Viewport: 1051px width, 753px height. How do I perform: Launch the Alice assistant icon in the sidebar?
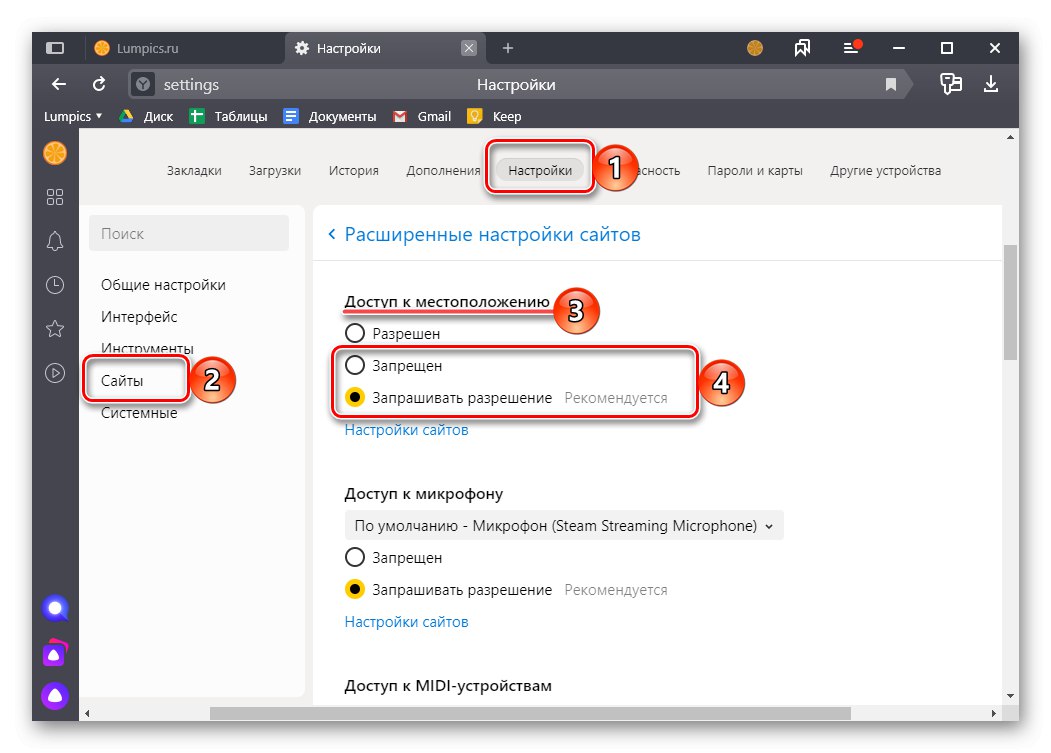pyautogui.click(x=55, y=608)
